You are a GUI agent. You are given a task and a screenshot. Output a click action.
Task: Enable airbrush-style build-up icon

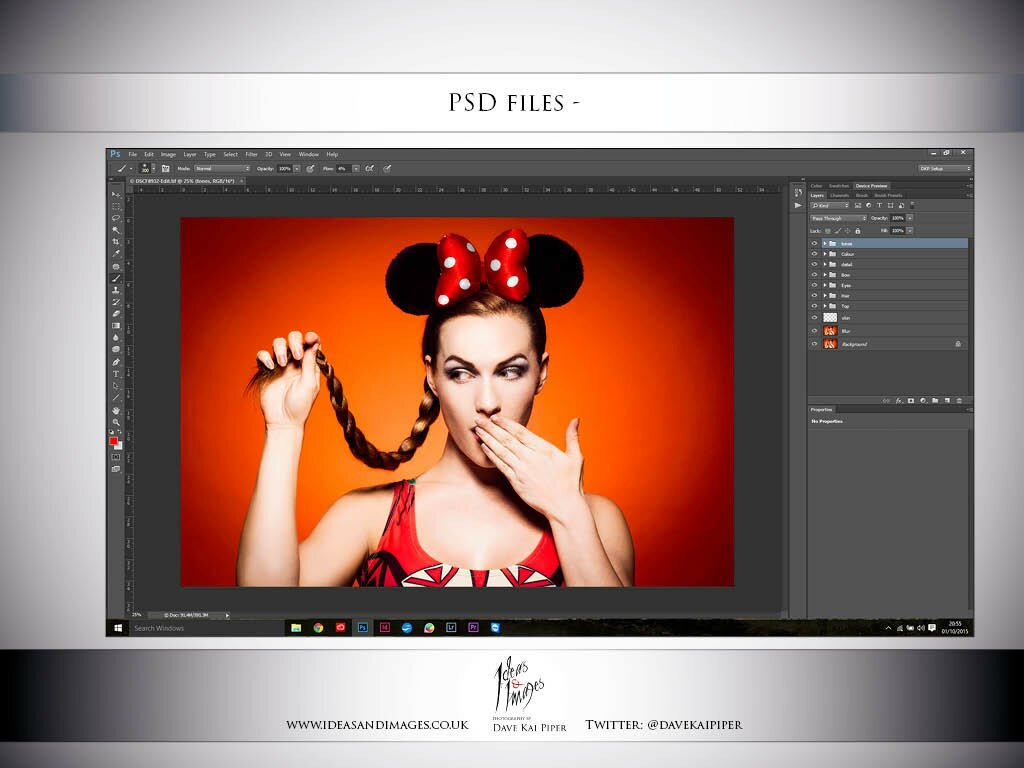370,168
